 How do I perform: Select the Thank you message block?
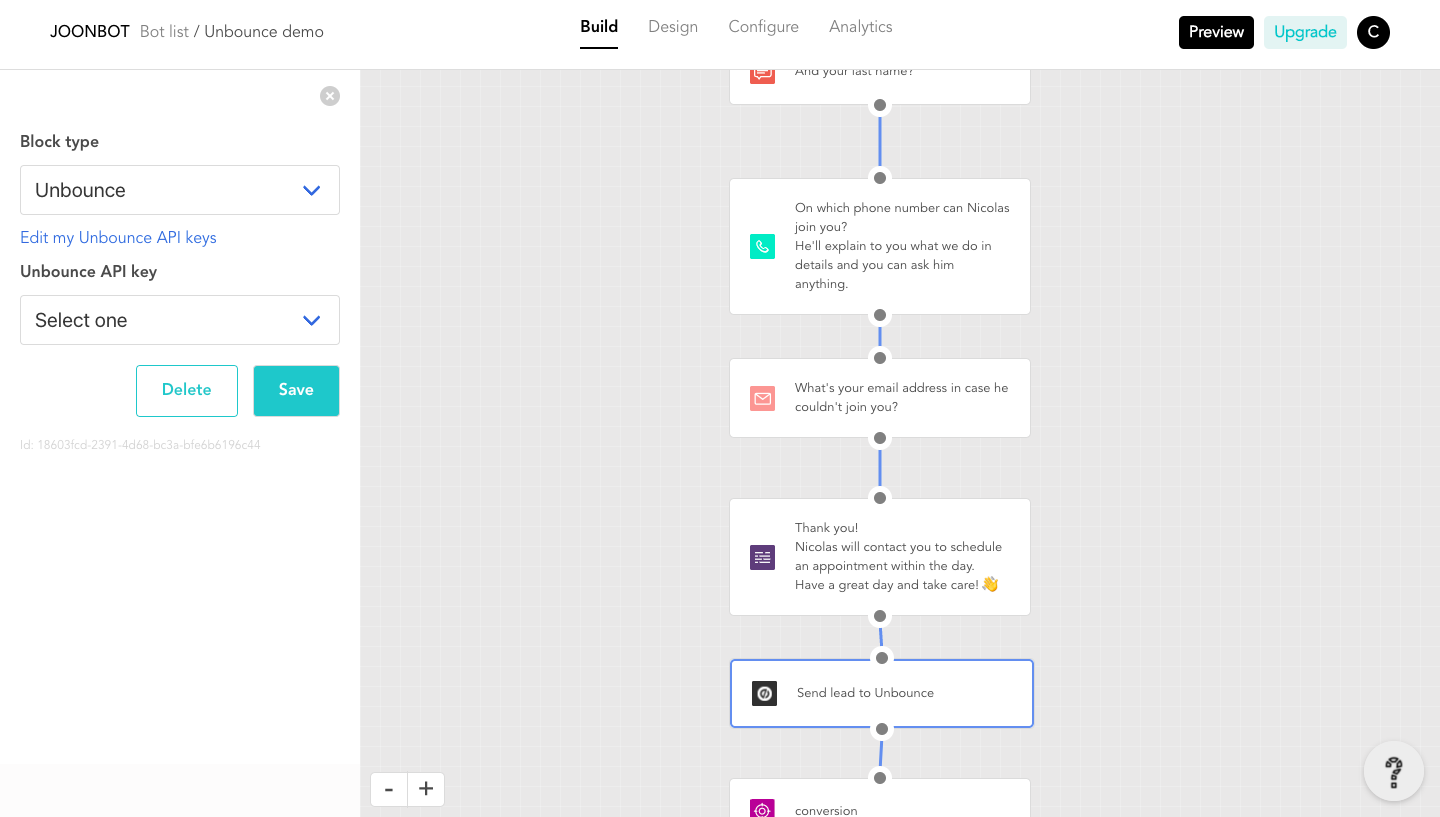[x=880, y=557]
